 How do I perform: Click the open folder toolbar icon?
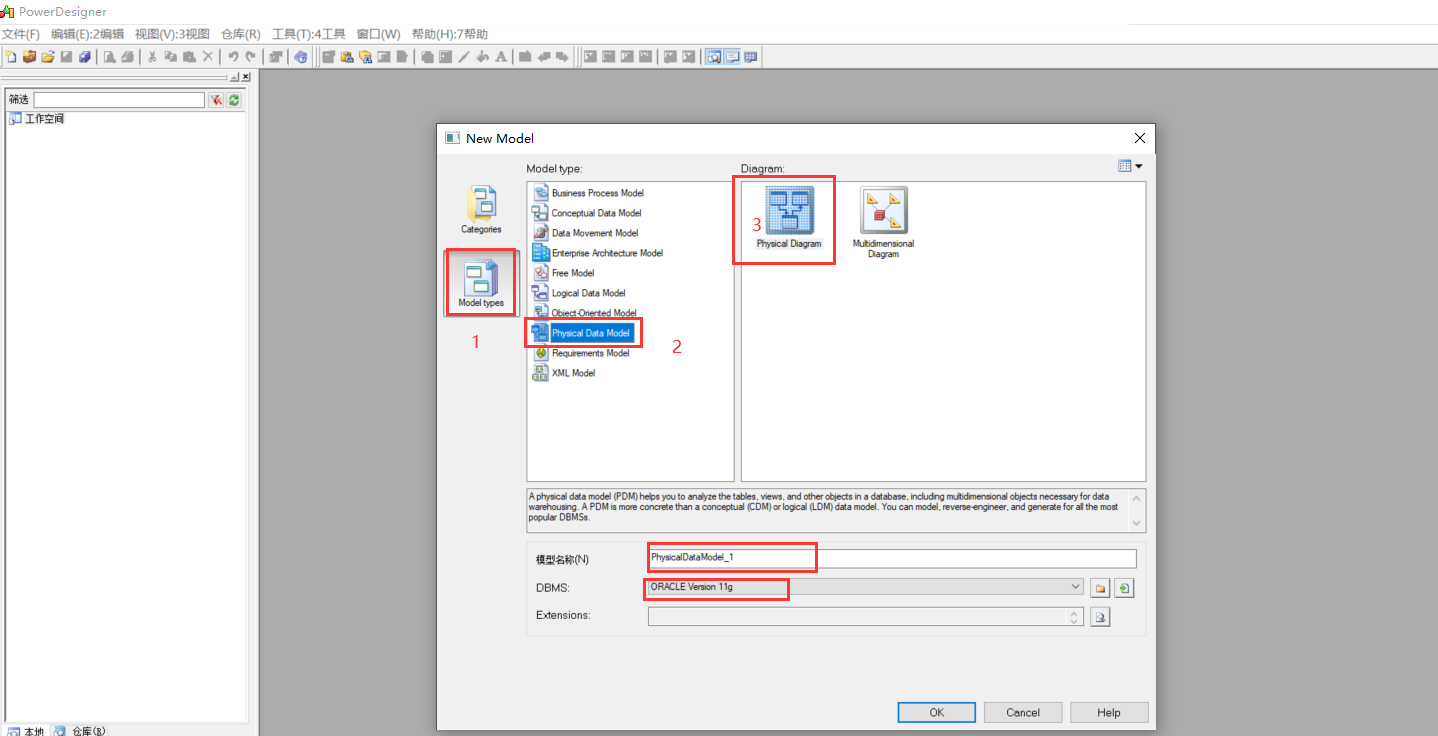coord(47,57)
